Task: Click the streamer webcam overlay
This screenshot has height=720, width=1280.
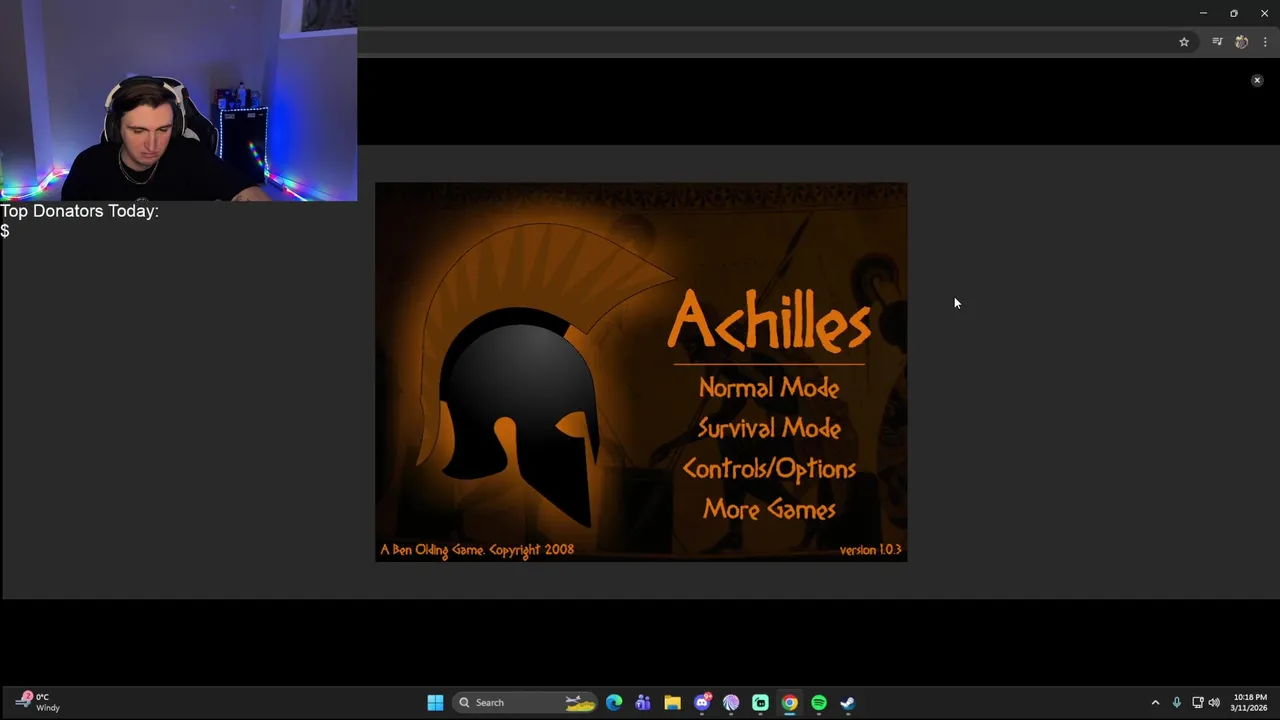Action: (x=178, y=100)
